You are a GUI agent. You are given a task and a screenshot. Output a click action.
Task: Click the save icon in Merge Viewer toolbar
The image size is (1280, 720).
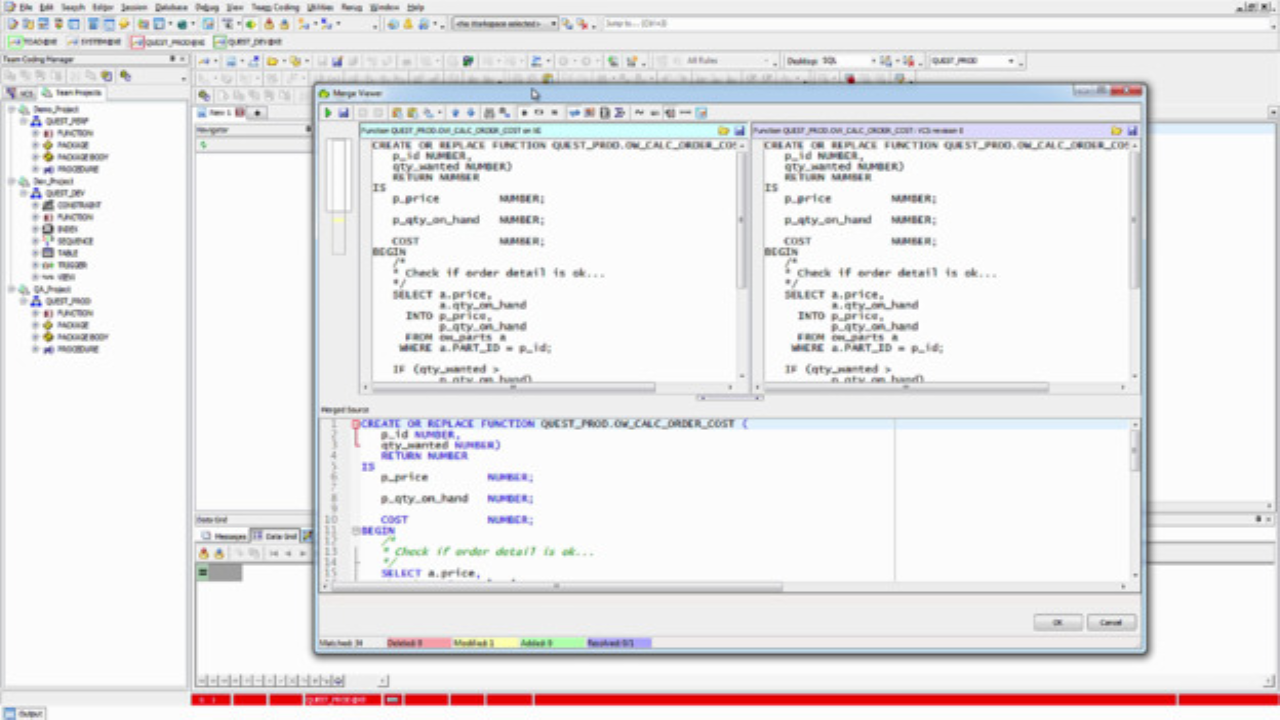pos(343,113)
